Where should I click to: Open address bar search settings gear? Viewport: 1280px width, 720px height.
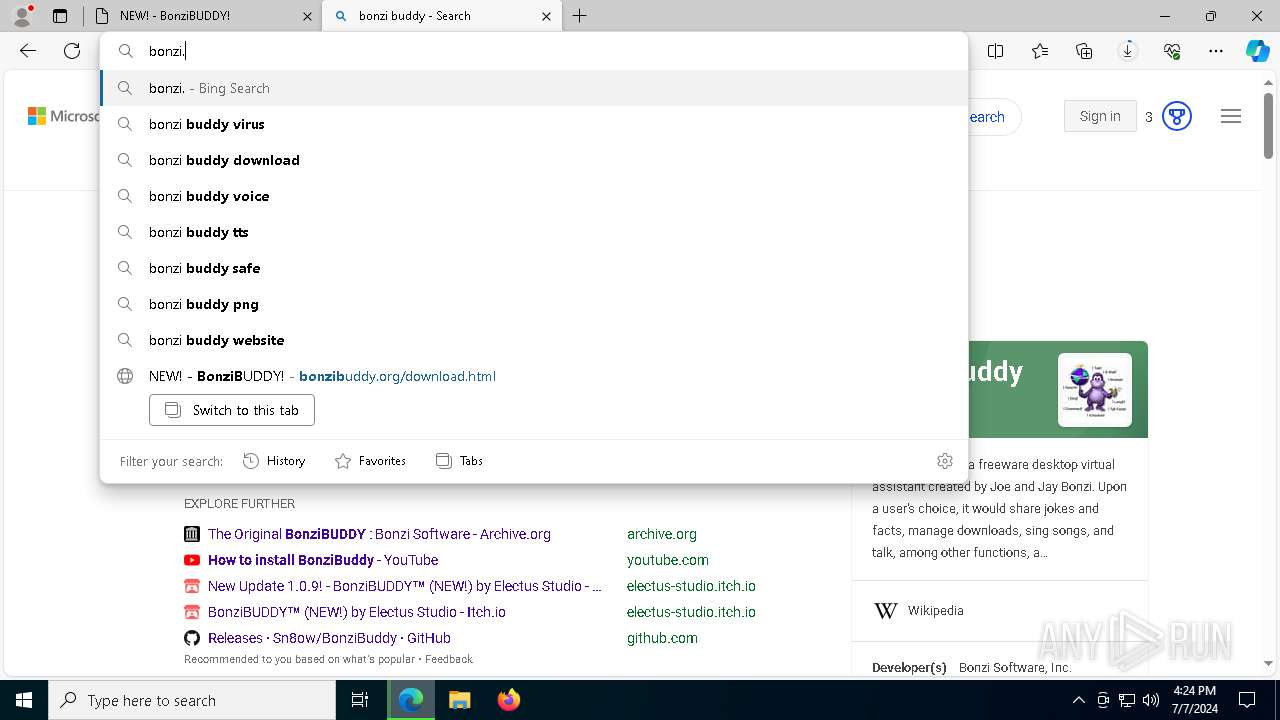945,461
